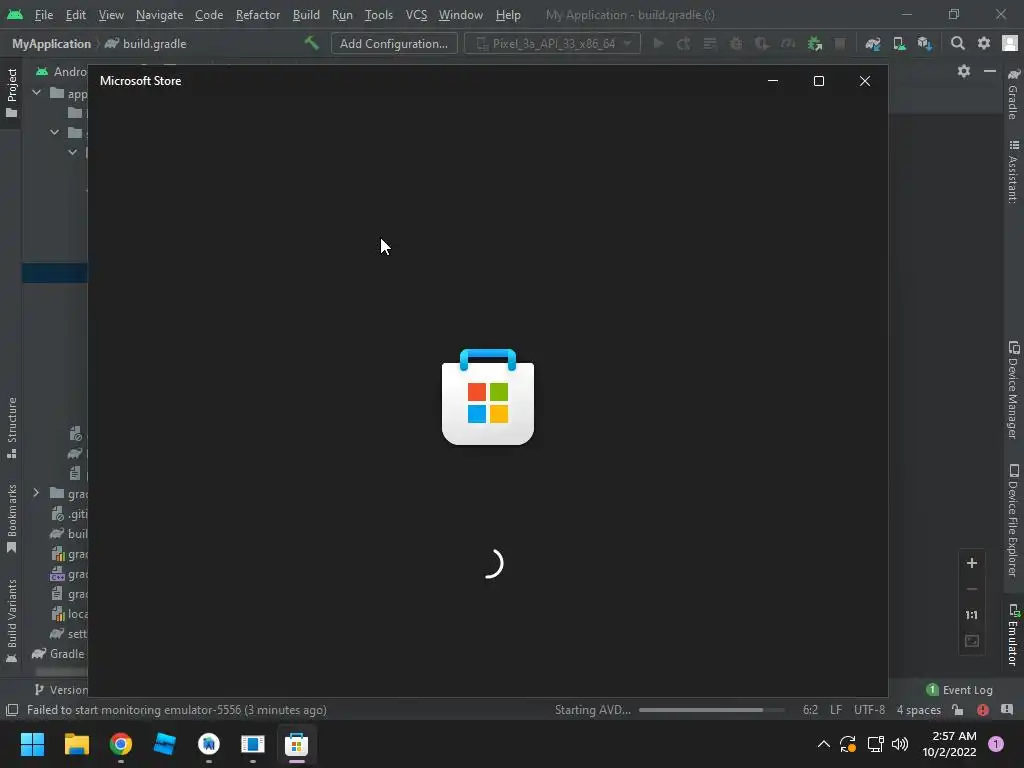1024x768 pixels.
Task: Click the Attach Debugger to Android Process icon
Action: click(x=814, y=44)
